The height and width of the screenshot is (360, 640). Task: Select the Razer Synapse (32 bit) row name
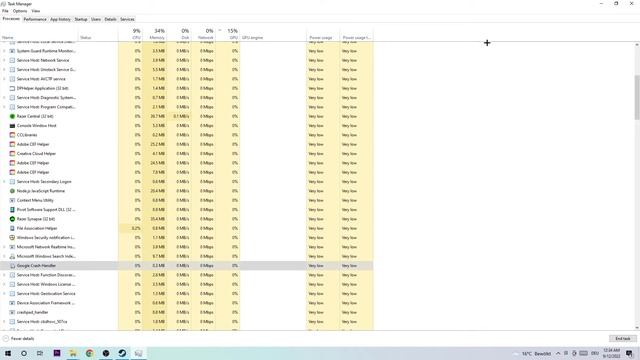click(36, 219)
